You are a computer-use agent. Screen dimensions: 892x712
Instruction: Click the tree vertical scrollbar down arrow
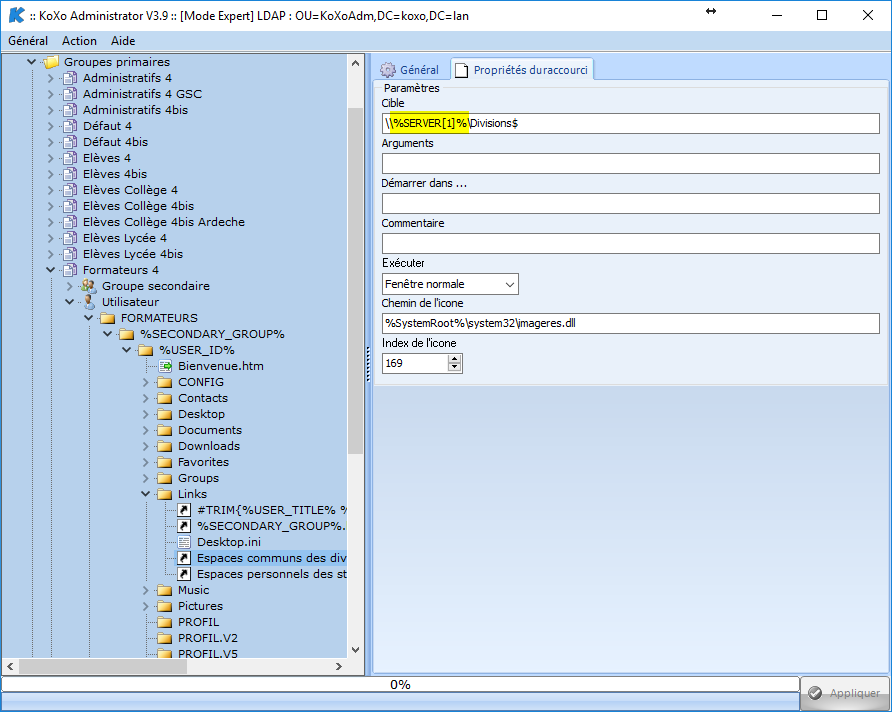pos(356,649)
